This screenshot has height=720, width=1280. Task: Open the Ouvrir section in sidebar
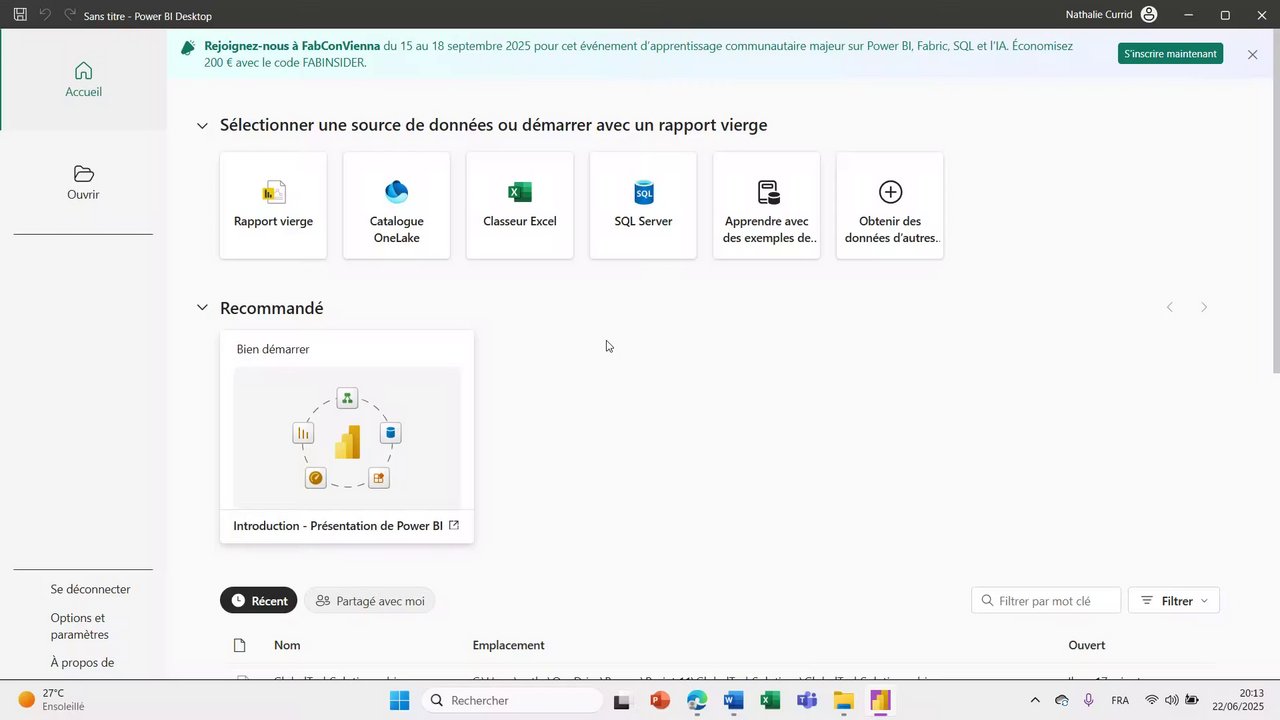pos(83,183)
